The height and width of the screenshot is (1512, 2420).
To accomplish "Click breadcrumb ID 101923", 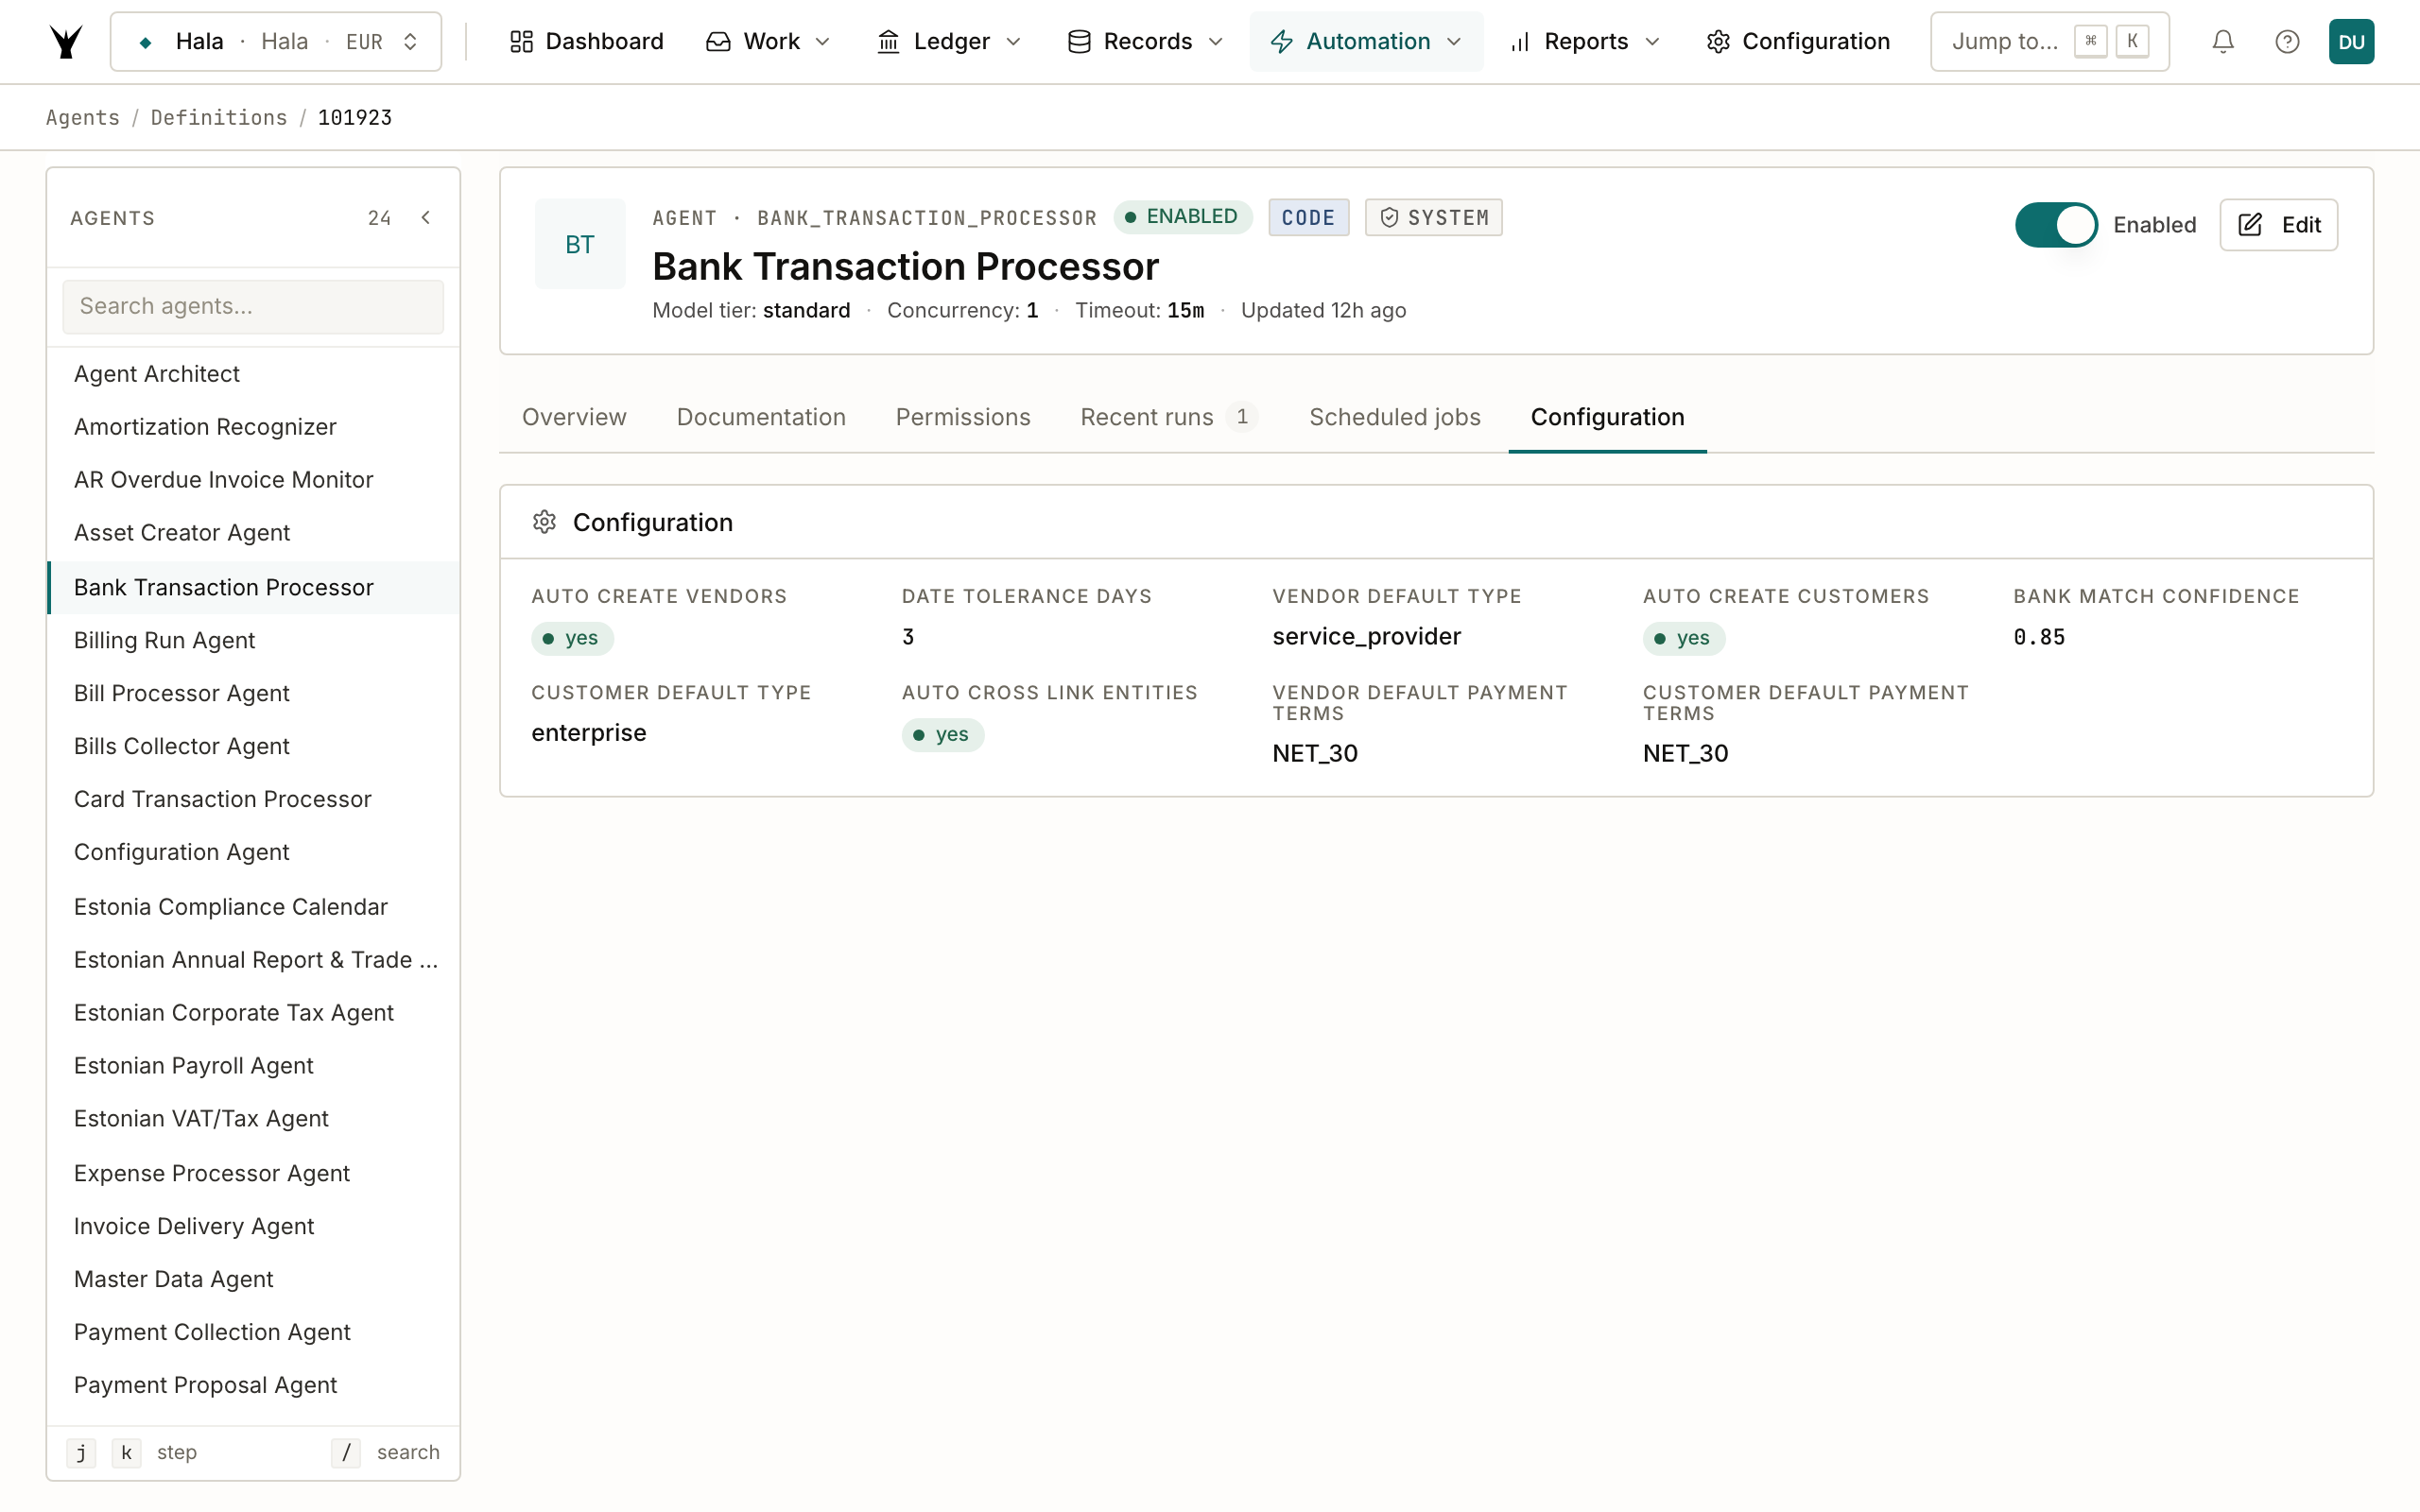I will pos(355,117).
